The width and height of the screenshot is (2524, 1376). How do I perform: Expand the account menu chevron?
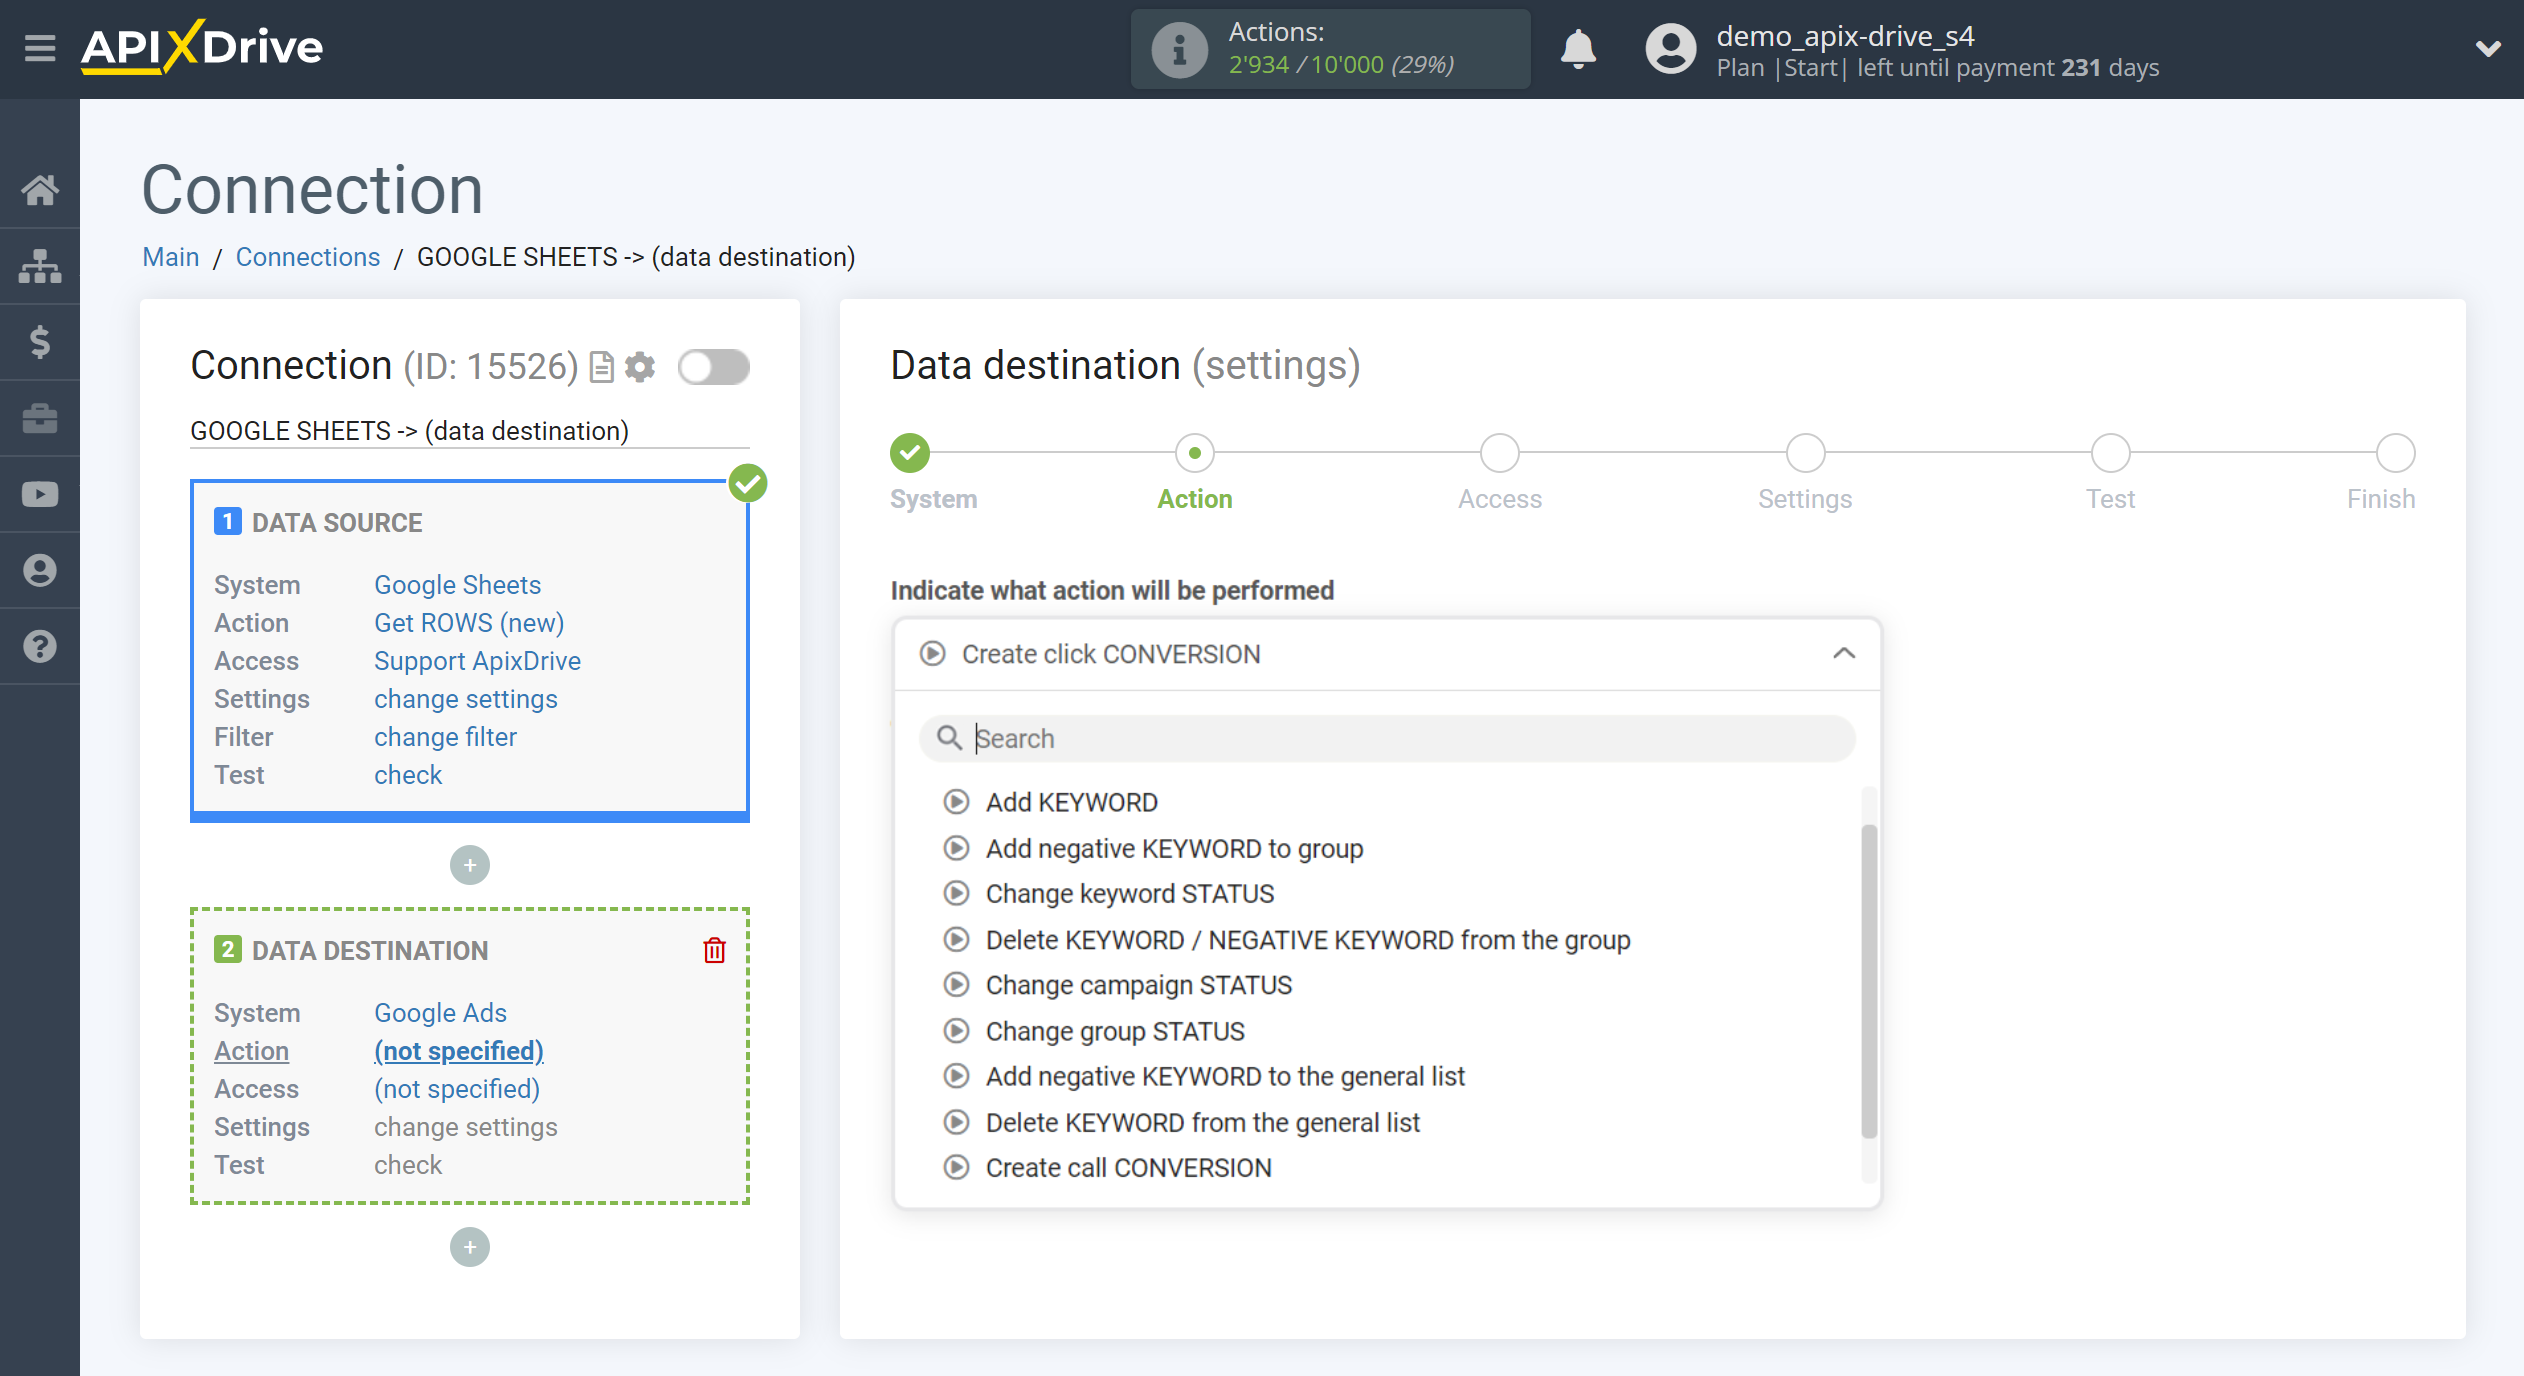(x=2488, y=48)
